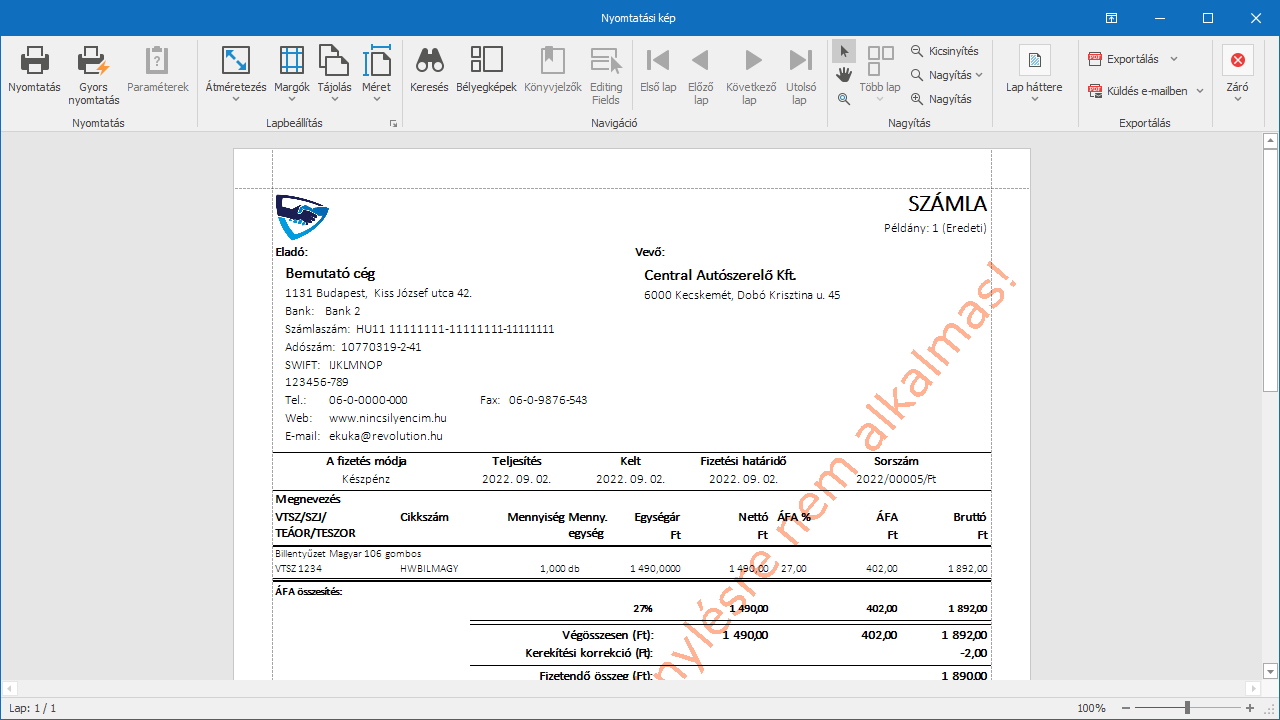Click the tax number 10770319-2-41
Viewport: 1280px width, 720px height.
pos(381,347)
